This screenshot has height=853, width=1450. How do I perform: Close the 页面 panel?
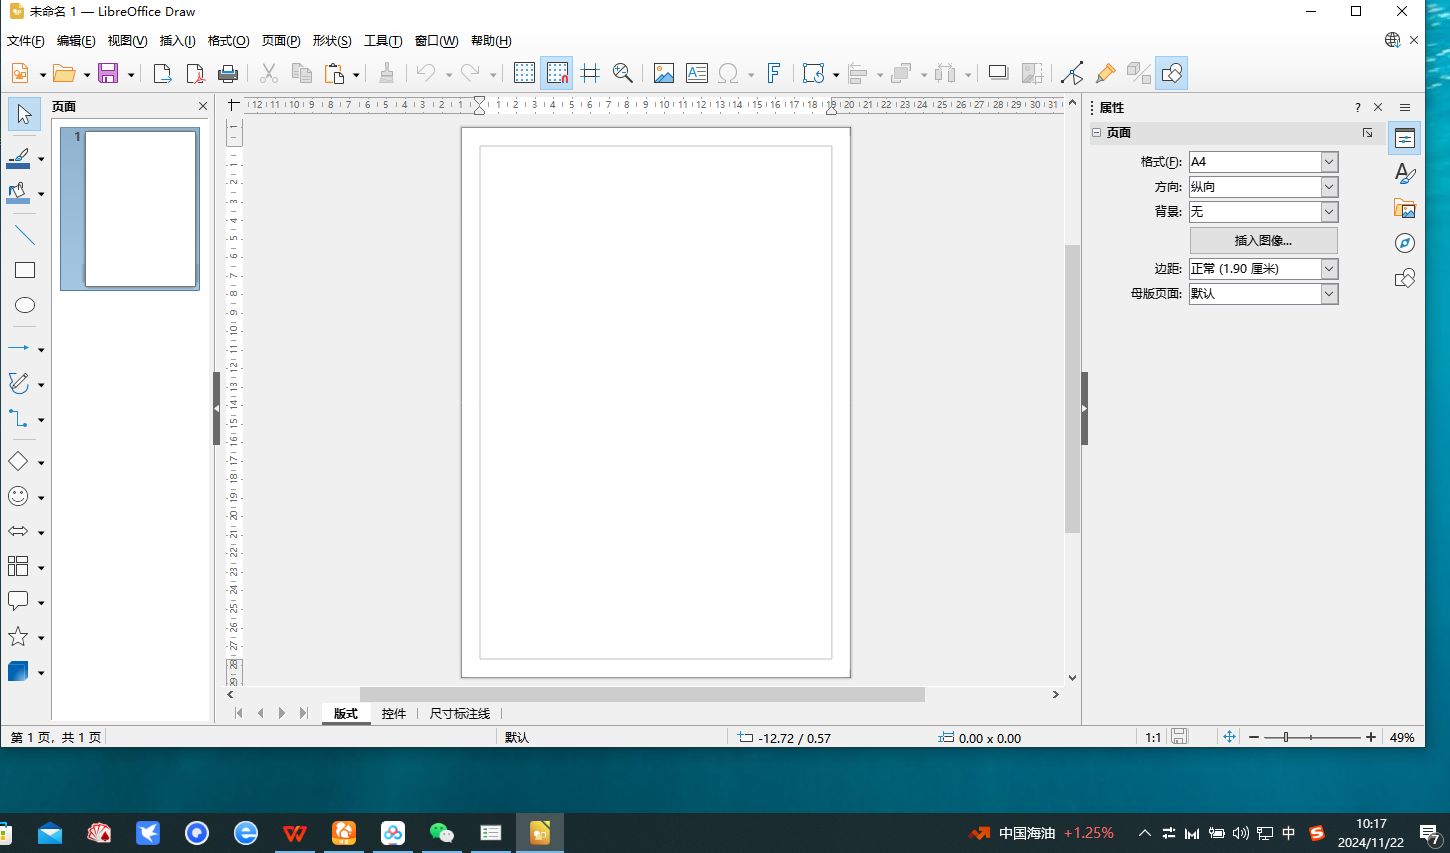[x=203, y=106]
